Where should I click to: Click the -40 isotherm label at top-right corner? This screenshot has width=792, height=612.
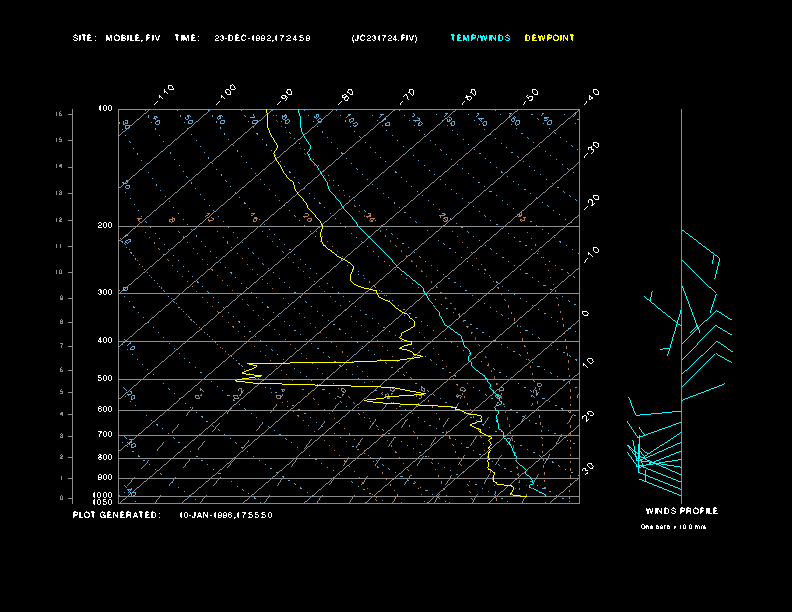click(591, 96)
